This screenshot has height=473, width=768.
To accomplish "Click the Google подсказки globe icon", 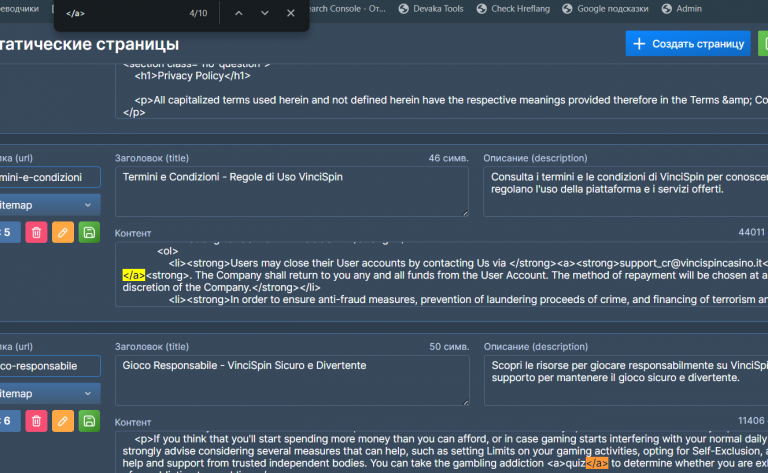I will 567,9.
